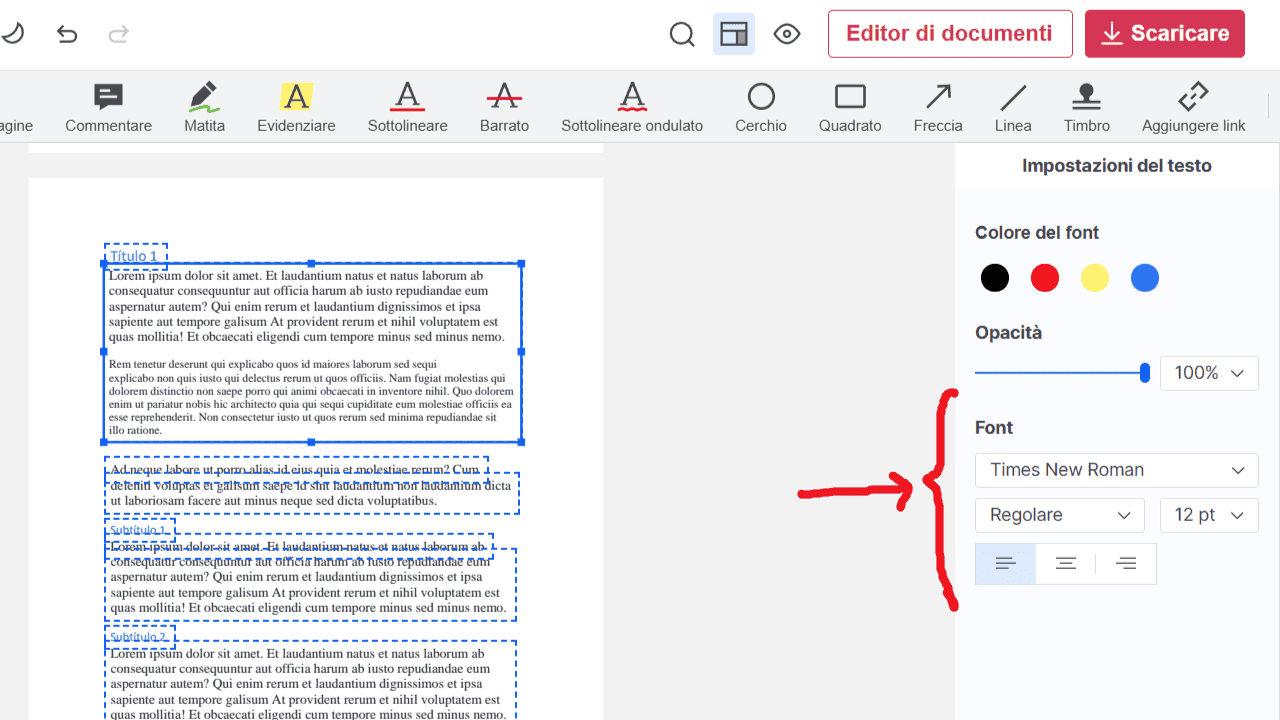Open the Times New Roman font dropdown
This screenshot has height=720, width=1280.
click(x=1116, y=470)
